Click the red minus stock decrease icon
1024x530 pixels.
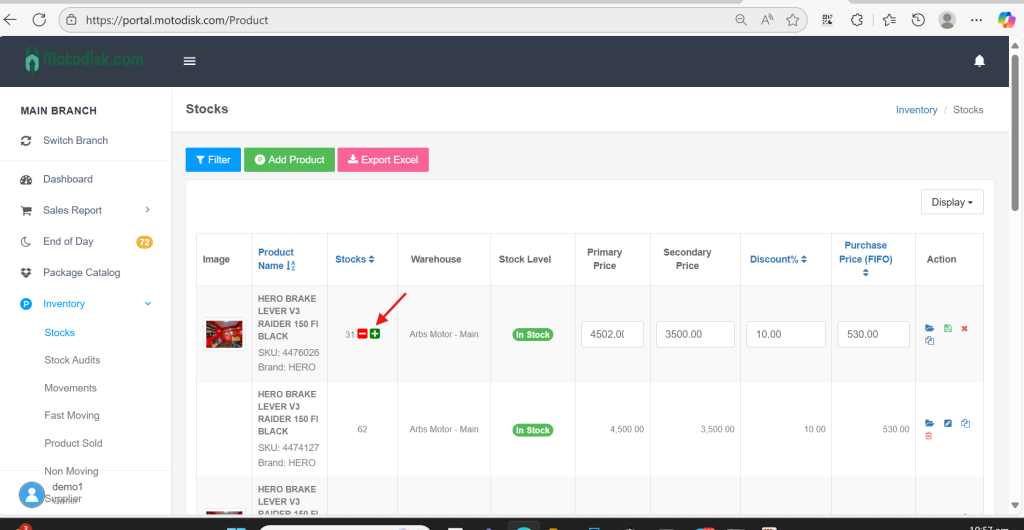click(x=362, y=333)
